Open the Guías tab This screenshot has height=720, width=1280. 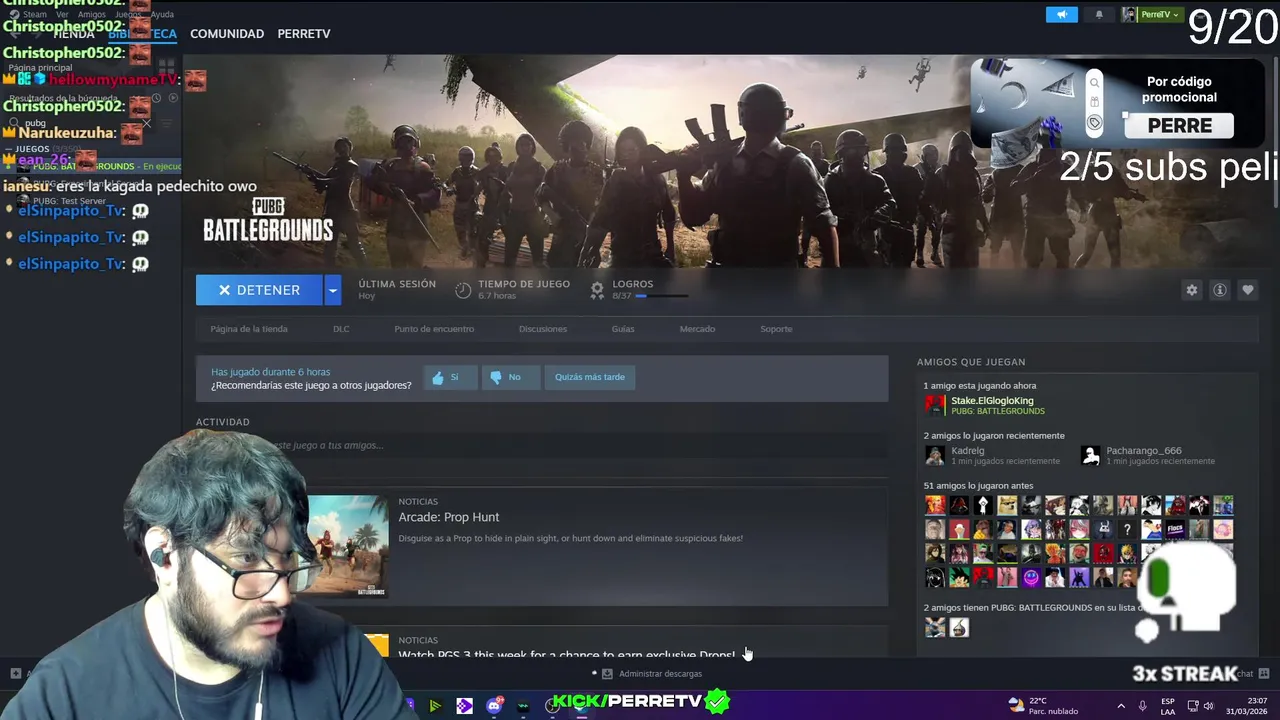[623, 329]
